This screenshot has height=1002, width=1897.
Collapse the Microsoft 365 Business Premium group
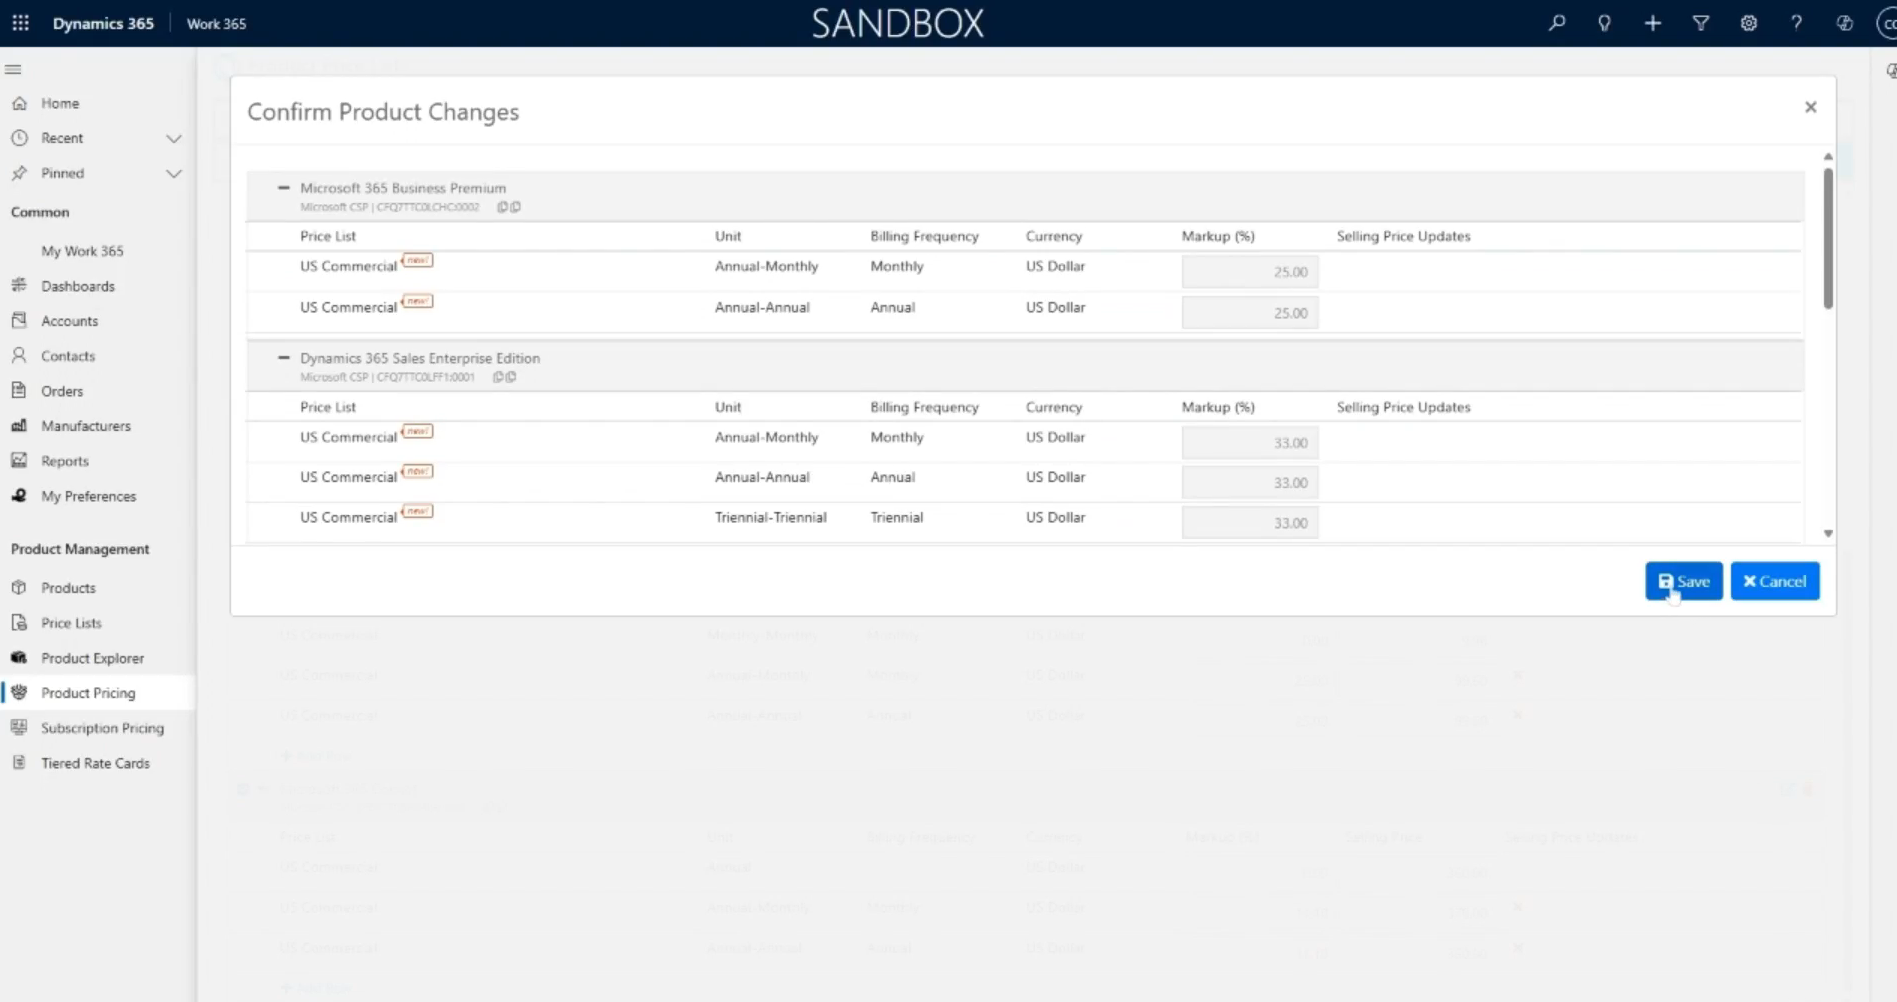[283, 187]
